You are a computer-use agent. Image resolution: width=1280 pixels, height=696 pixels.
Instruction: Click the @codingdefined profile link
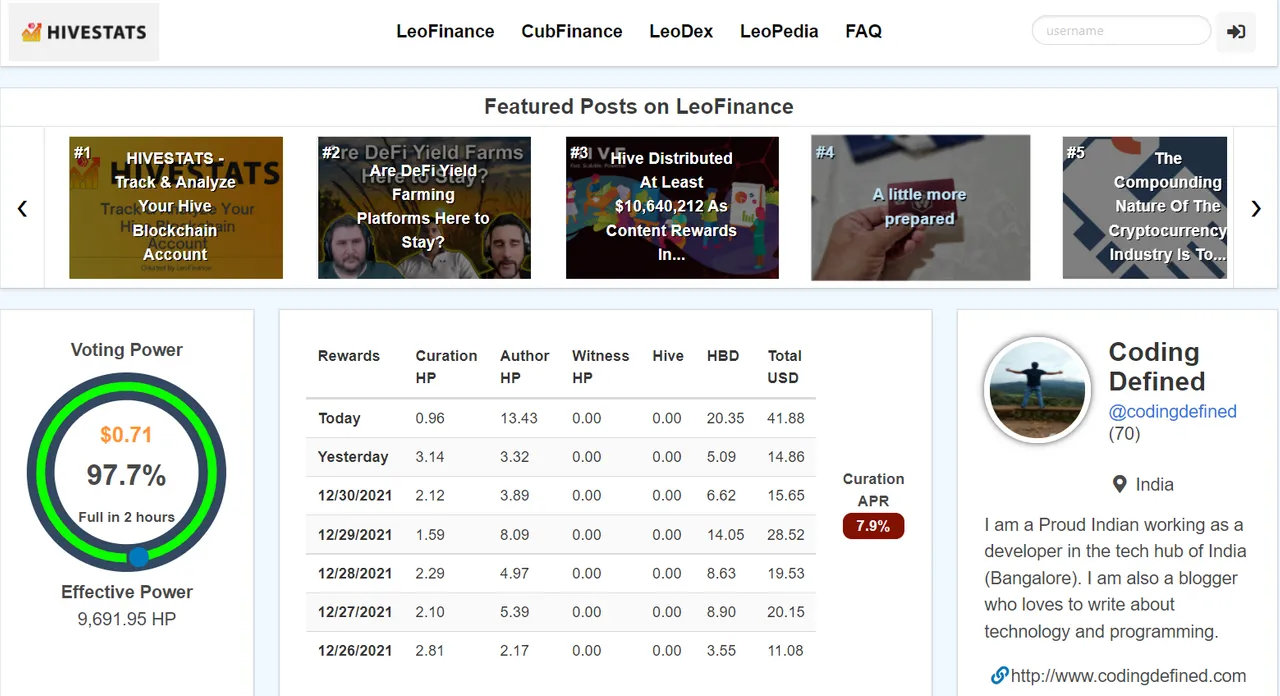pos(1173,411)
